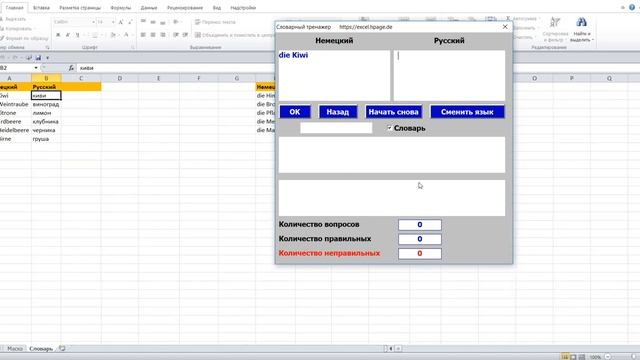
Task: Open the Find and Select dropdown arrow
Action: point(592,40)
